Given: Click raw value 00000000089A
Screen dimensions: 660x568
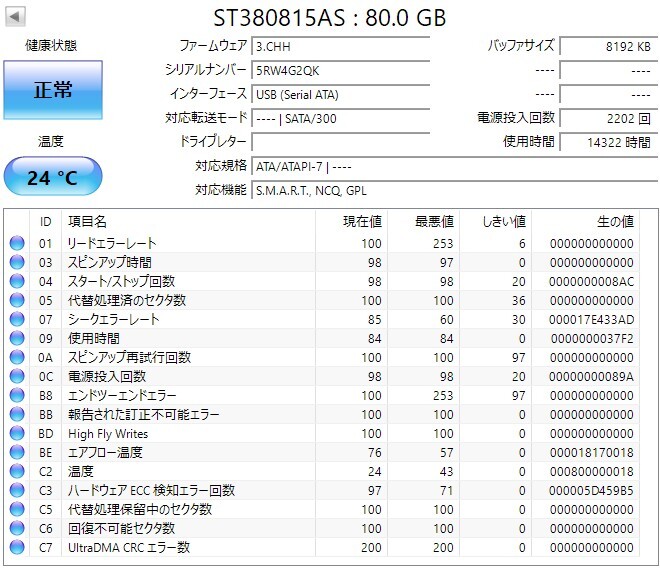Looking at the screenshot, I should (591, 377).
